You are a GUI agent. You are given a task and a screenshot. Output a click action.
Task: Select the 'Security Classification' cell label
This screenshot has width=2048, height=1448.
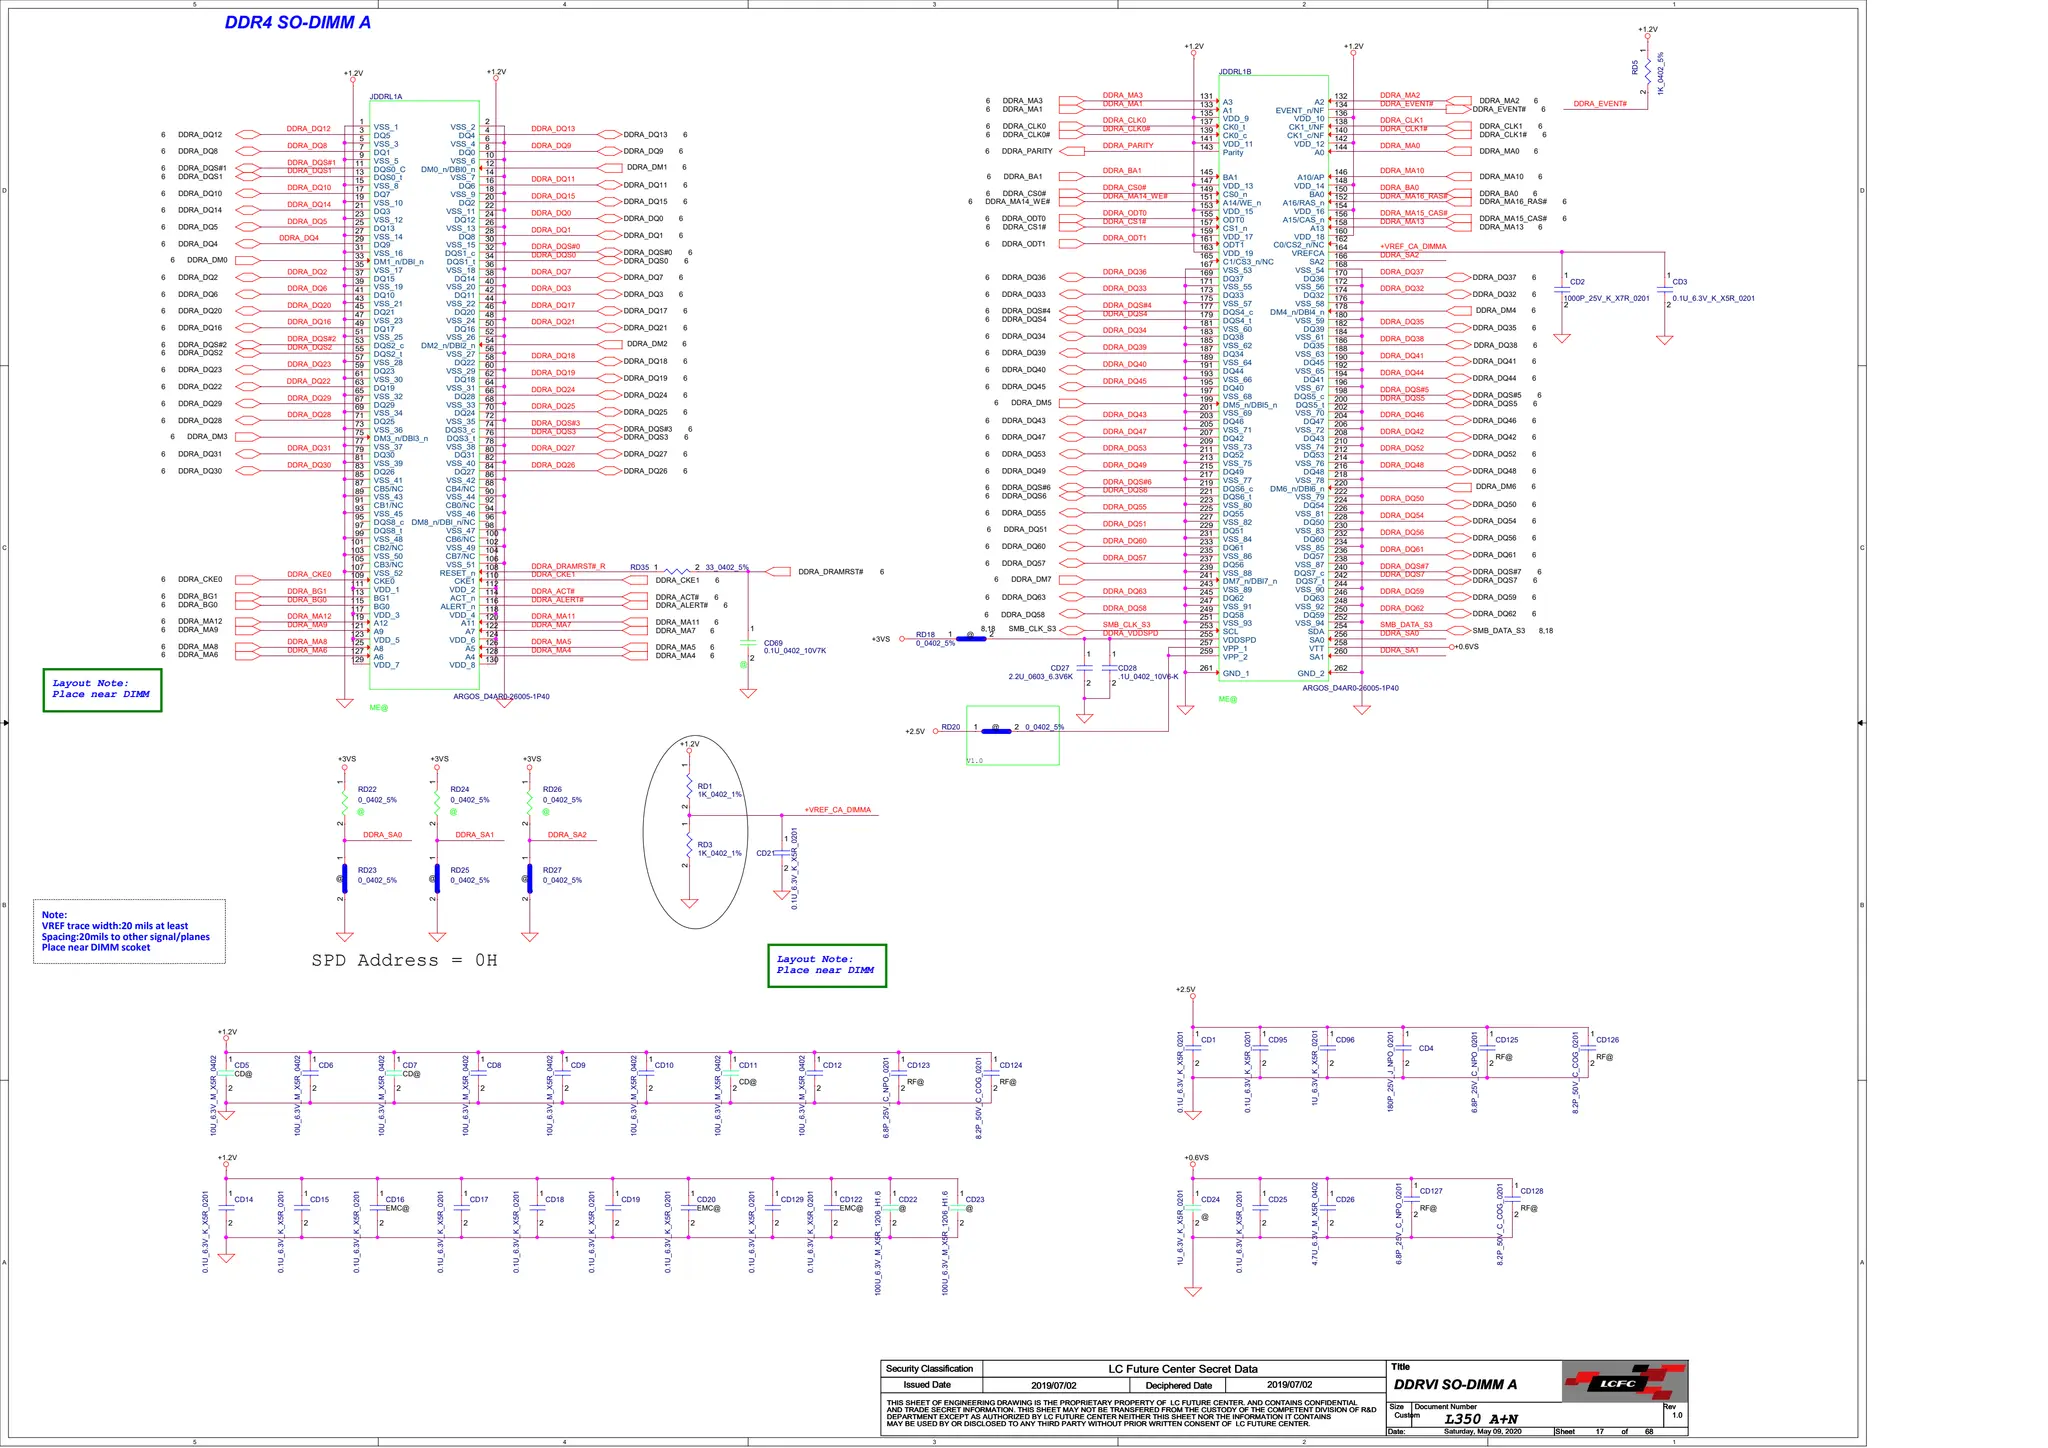click(929, 1369)
